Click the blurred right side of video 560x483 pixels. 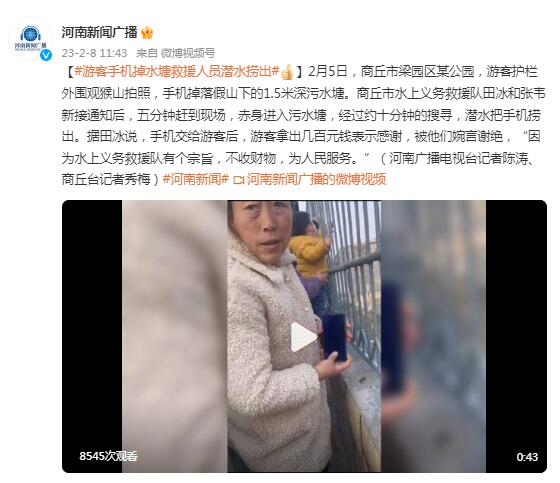(x=433, y=336)
